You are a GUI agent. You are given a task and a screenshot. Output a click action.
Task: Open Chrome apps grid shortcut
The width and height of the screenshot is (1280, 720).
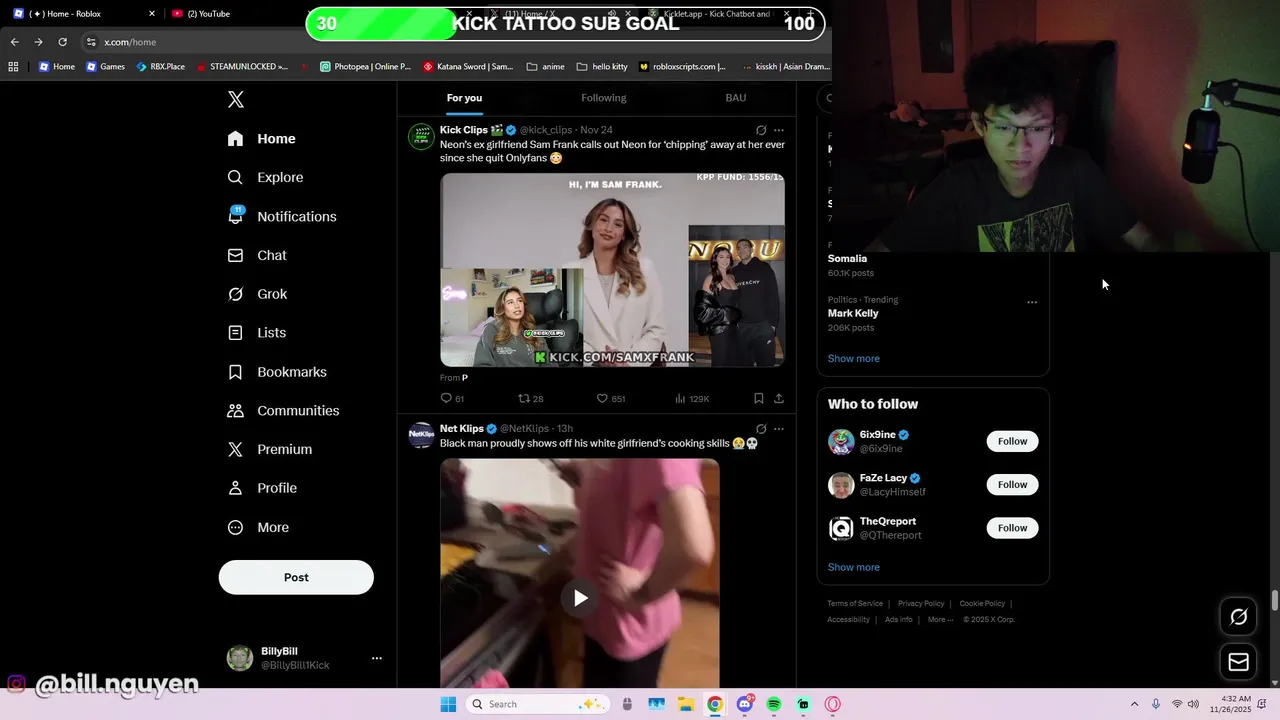pyautogui.click(x=13, y=67)
